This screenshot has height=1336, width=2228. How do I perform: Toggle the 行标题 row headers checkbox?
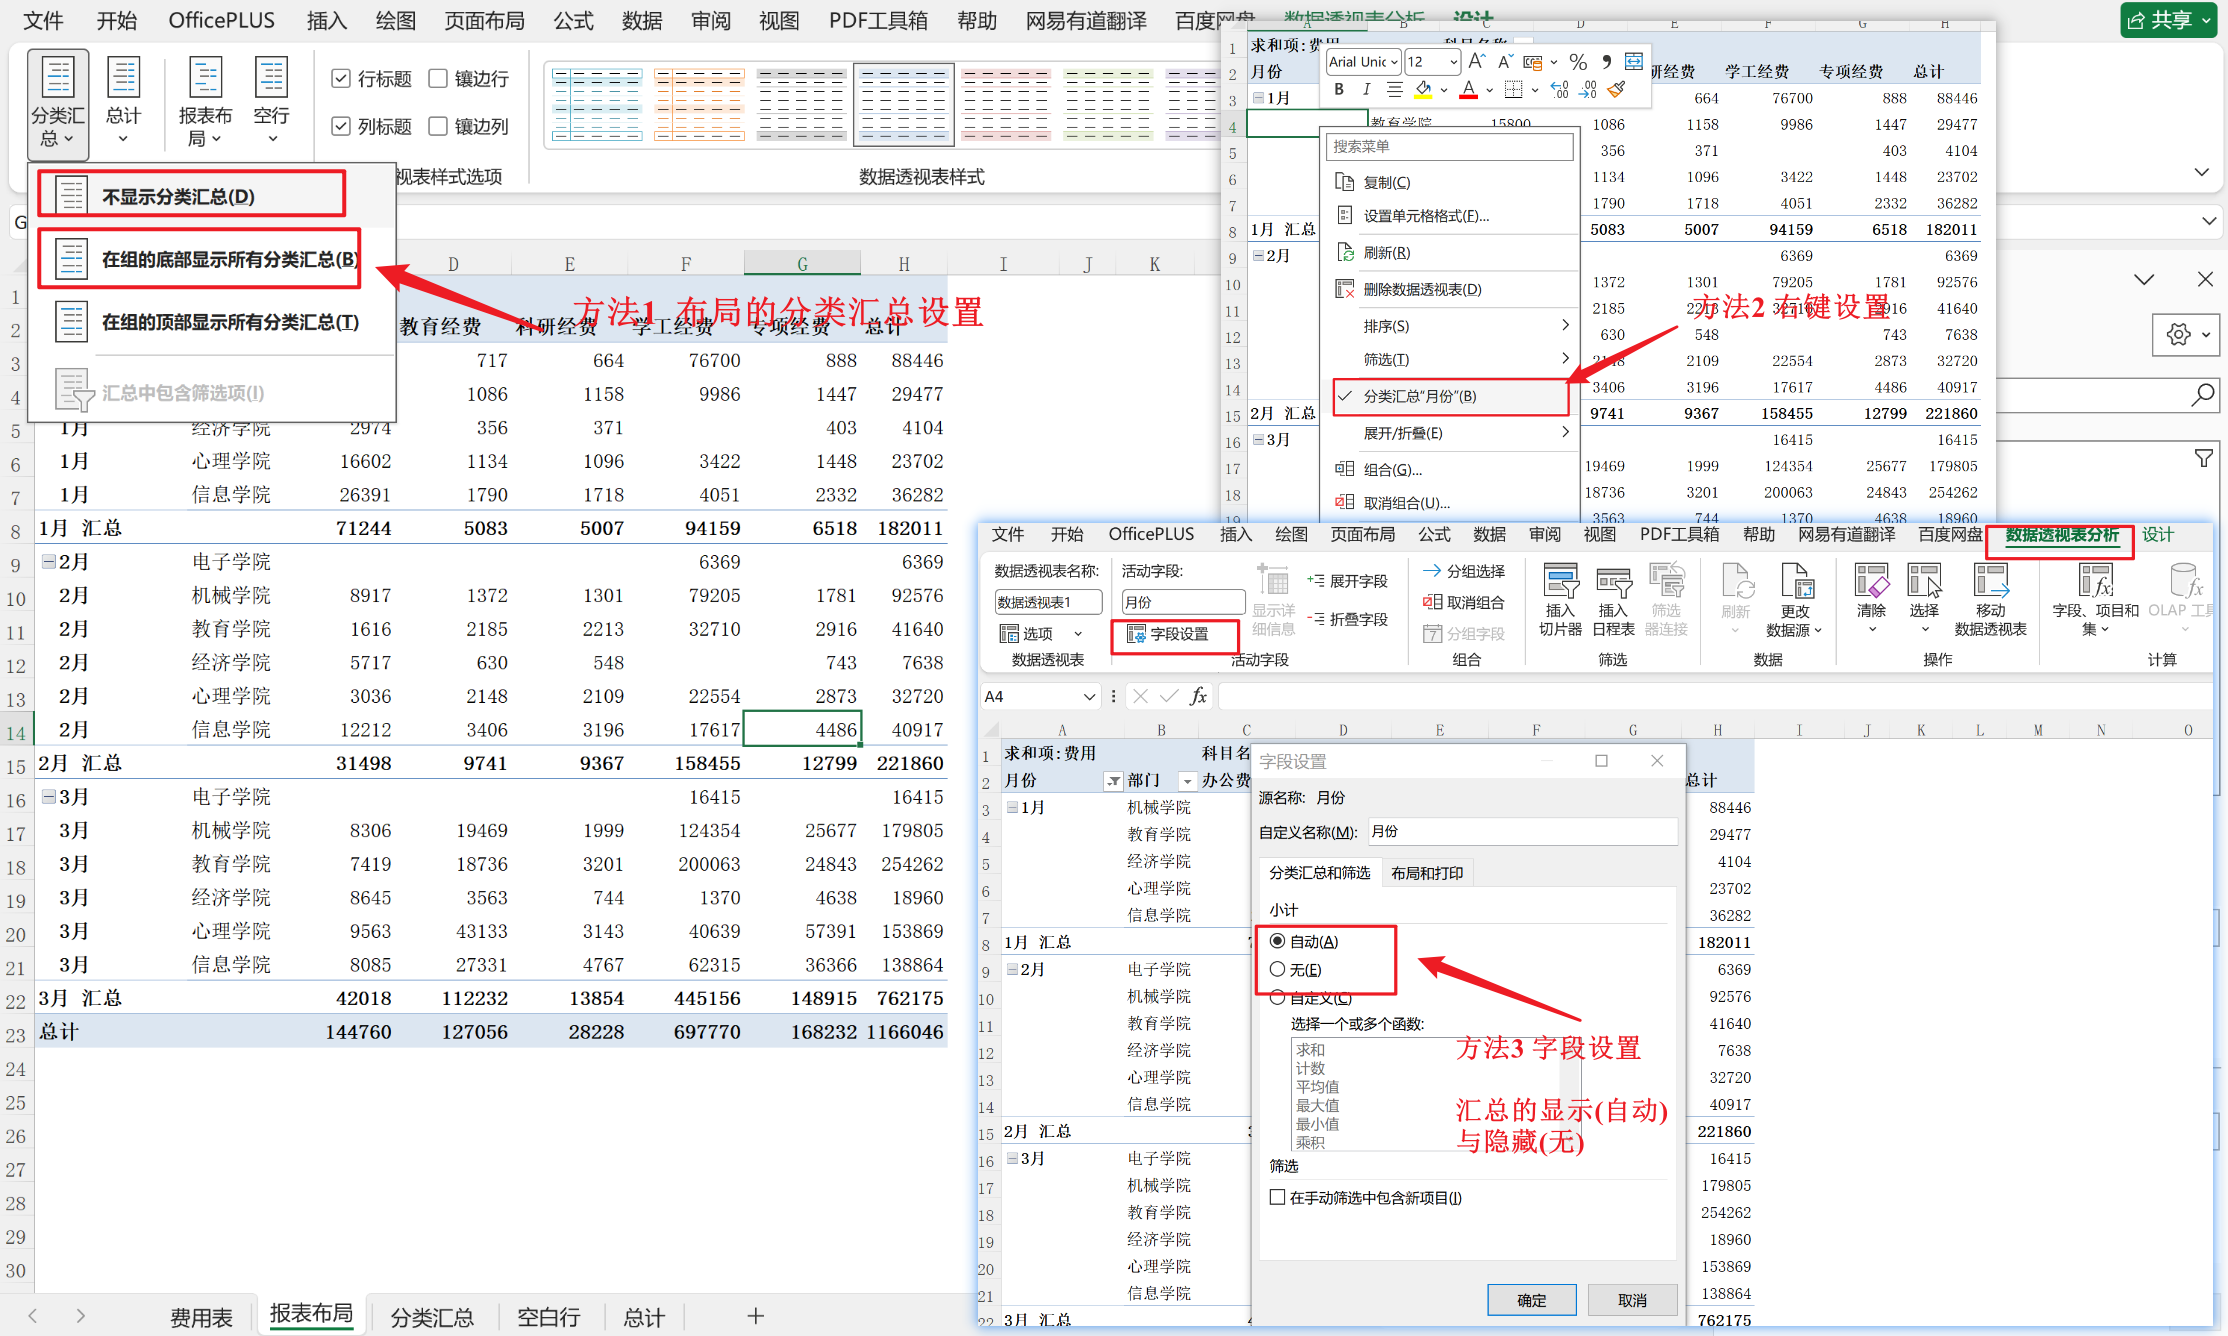341,78
